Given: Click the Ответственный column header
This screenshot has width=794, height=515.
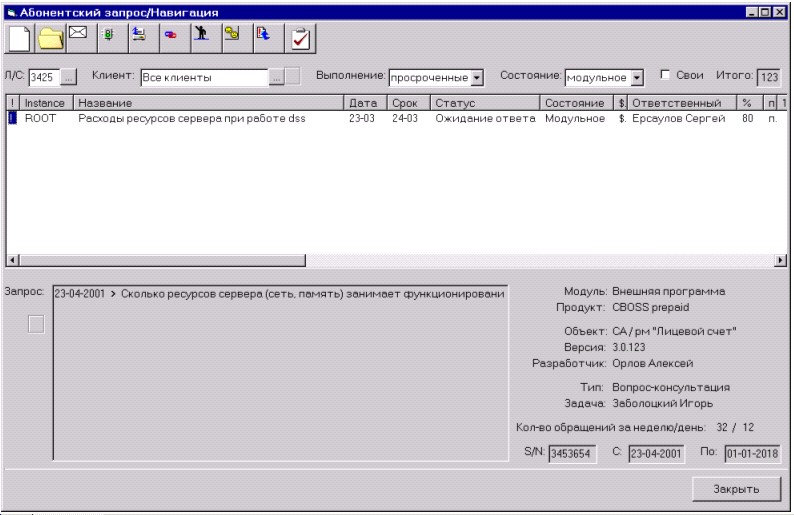Looking at the screenshot, I should pos(682,103).
